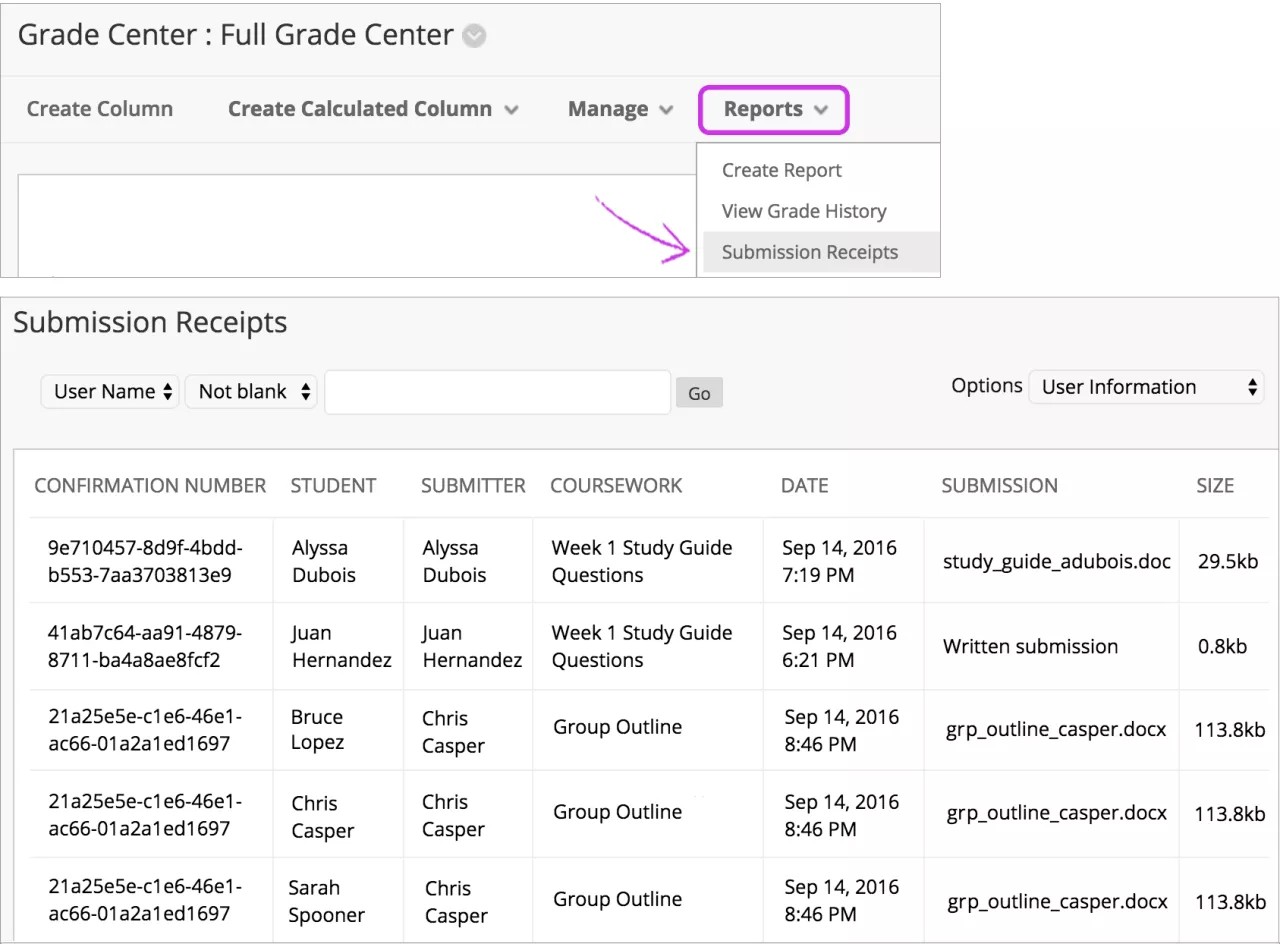Screen dimensions: 1280x944
Task: Open the Manage dropdown menu
Action: [x=620, y=109]
